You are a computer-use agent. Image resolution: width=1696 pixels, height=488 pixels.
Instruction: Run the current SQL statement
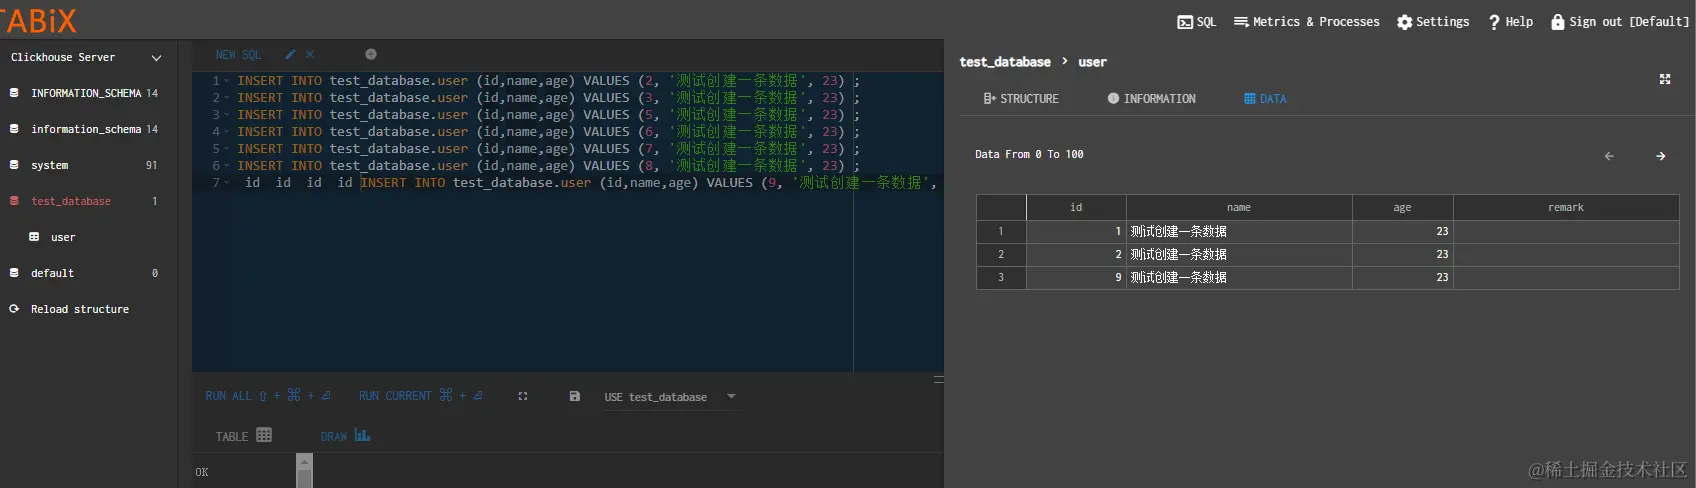[421, 396]
